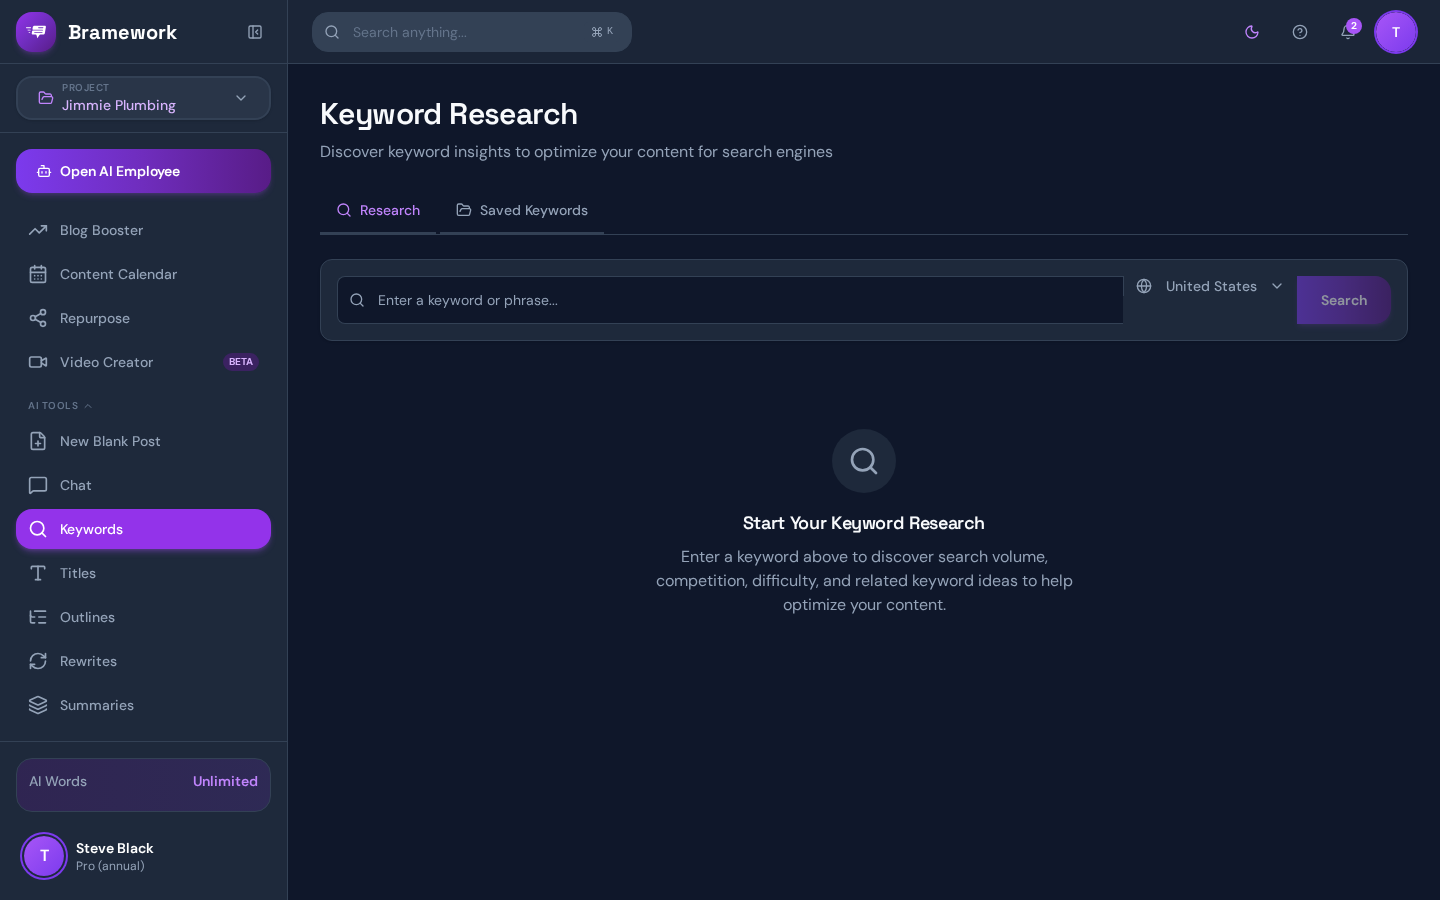Click the AI Words Unlimited card

pos(143,785)
